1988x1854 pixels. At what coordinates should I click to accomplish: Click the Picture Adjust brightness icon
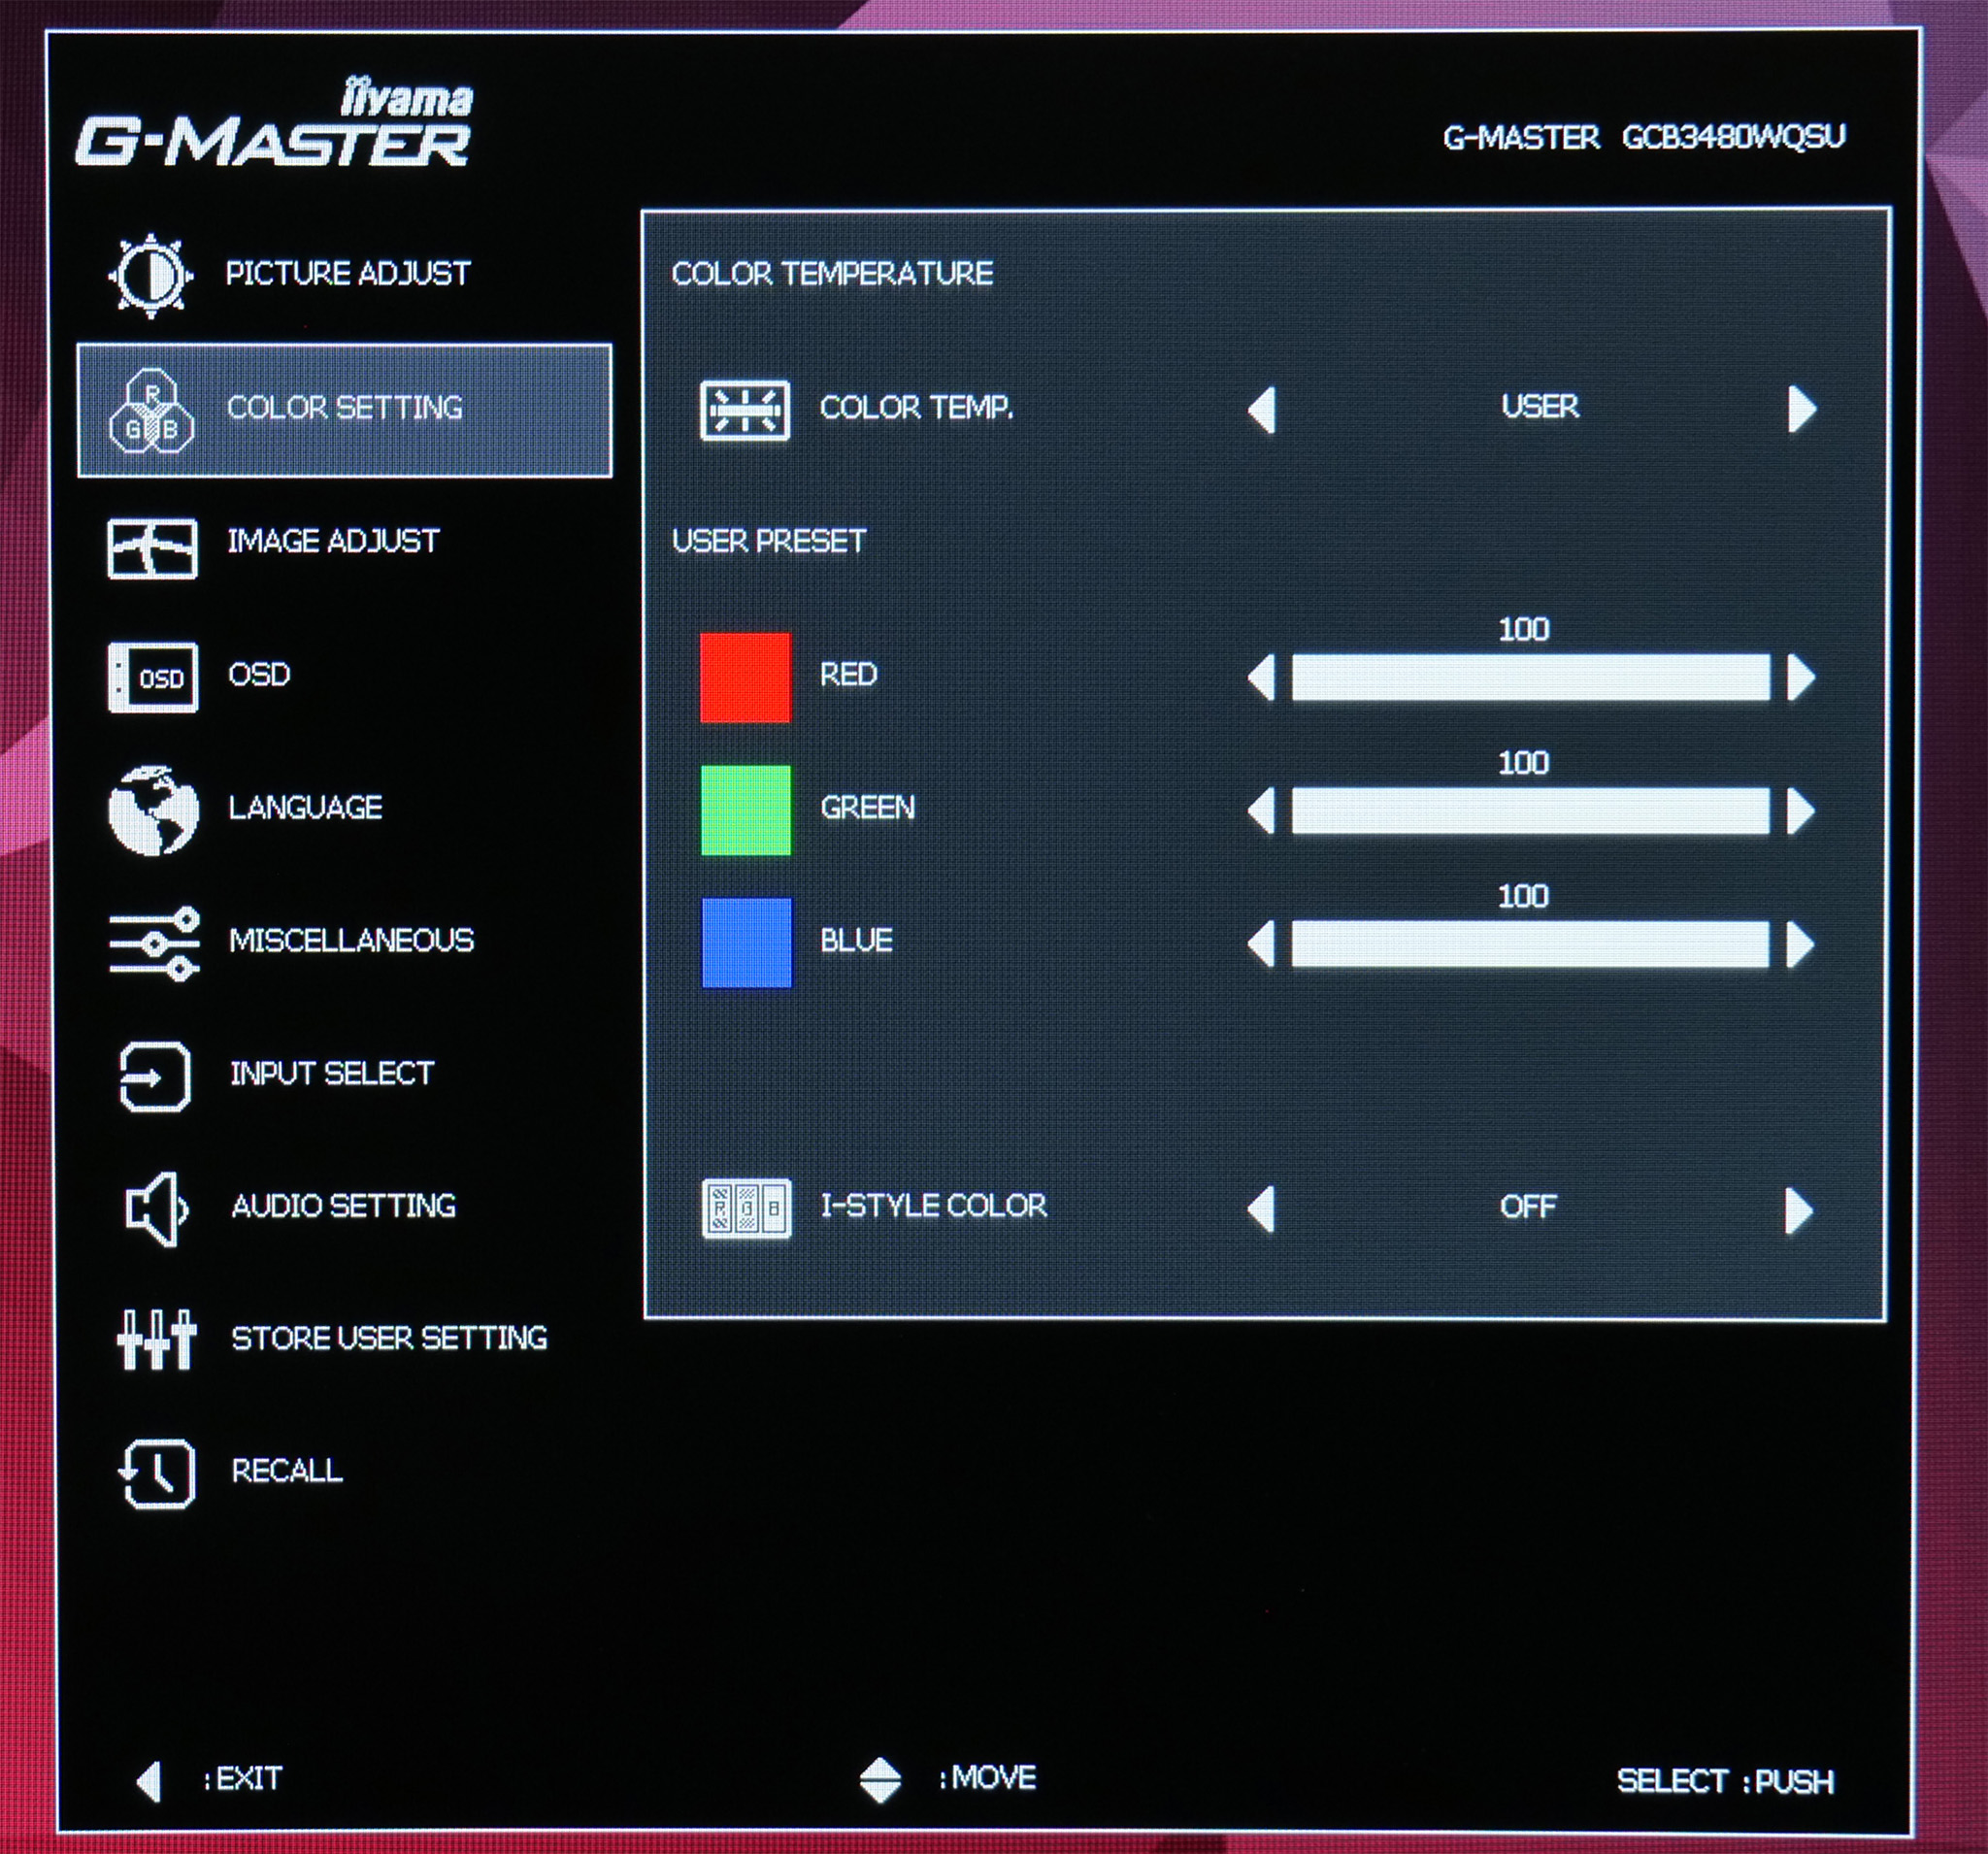[150, 276]
